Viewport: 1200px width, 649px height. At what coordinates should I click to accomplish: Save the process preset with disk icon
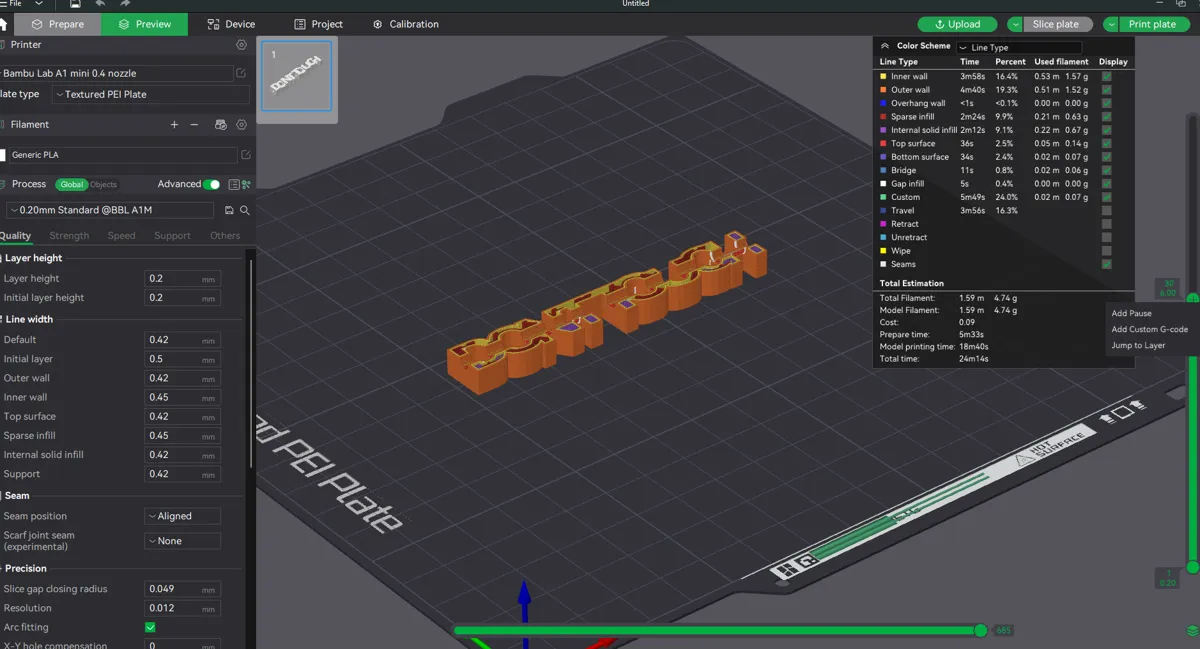[229, 211]
